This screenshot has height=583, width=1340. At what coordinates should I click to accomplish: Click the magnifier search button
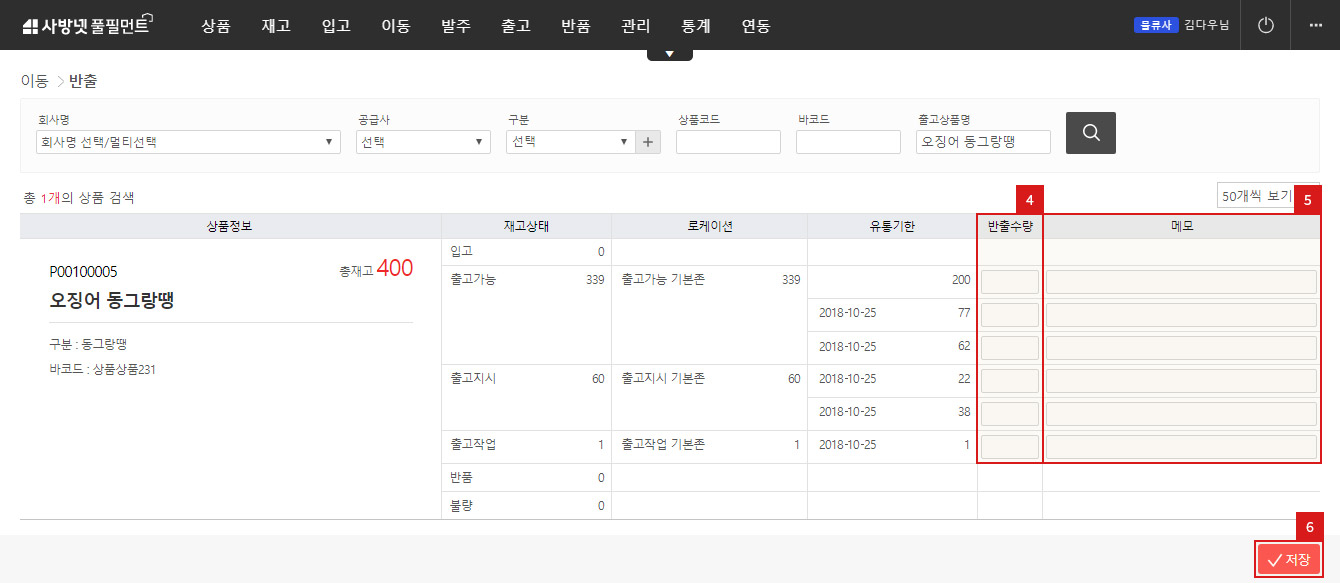click(1090, 132)
